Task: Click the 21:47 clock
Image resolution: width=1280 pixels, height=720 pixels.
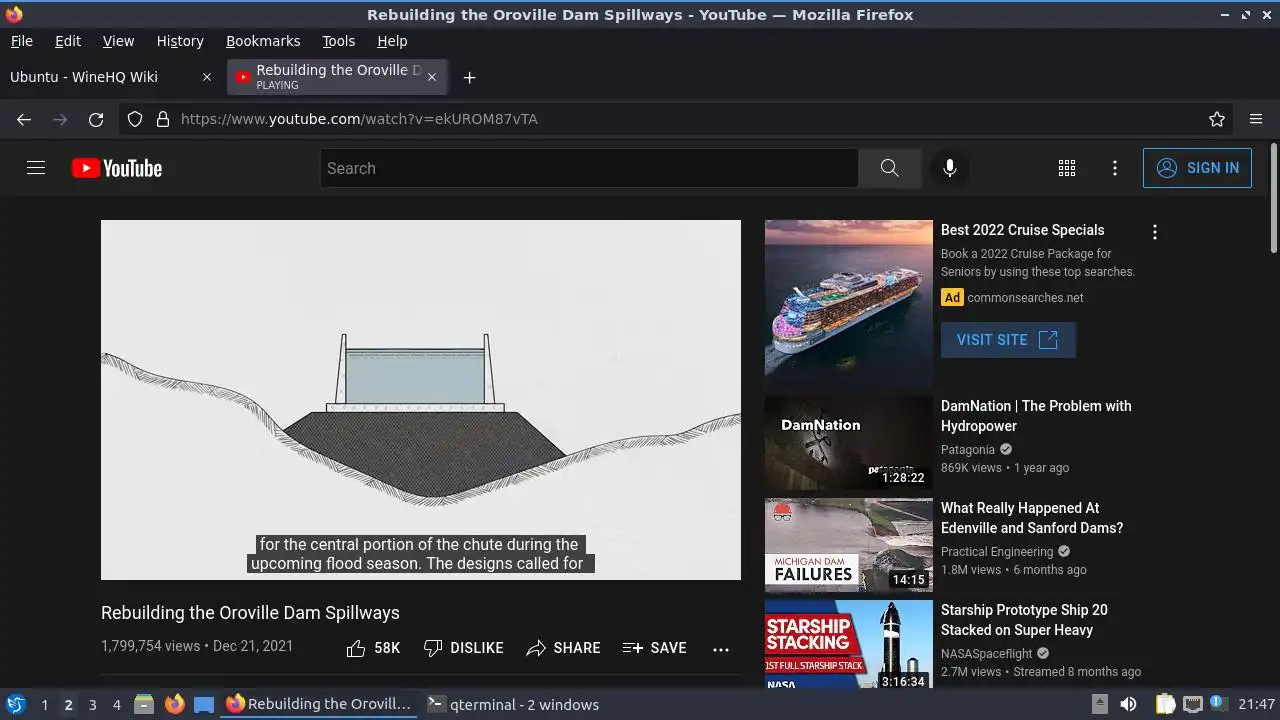Action: tap(1257, 704)
